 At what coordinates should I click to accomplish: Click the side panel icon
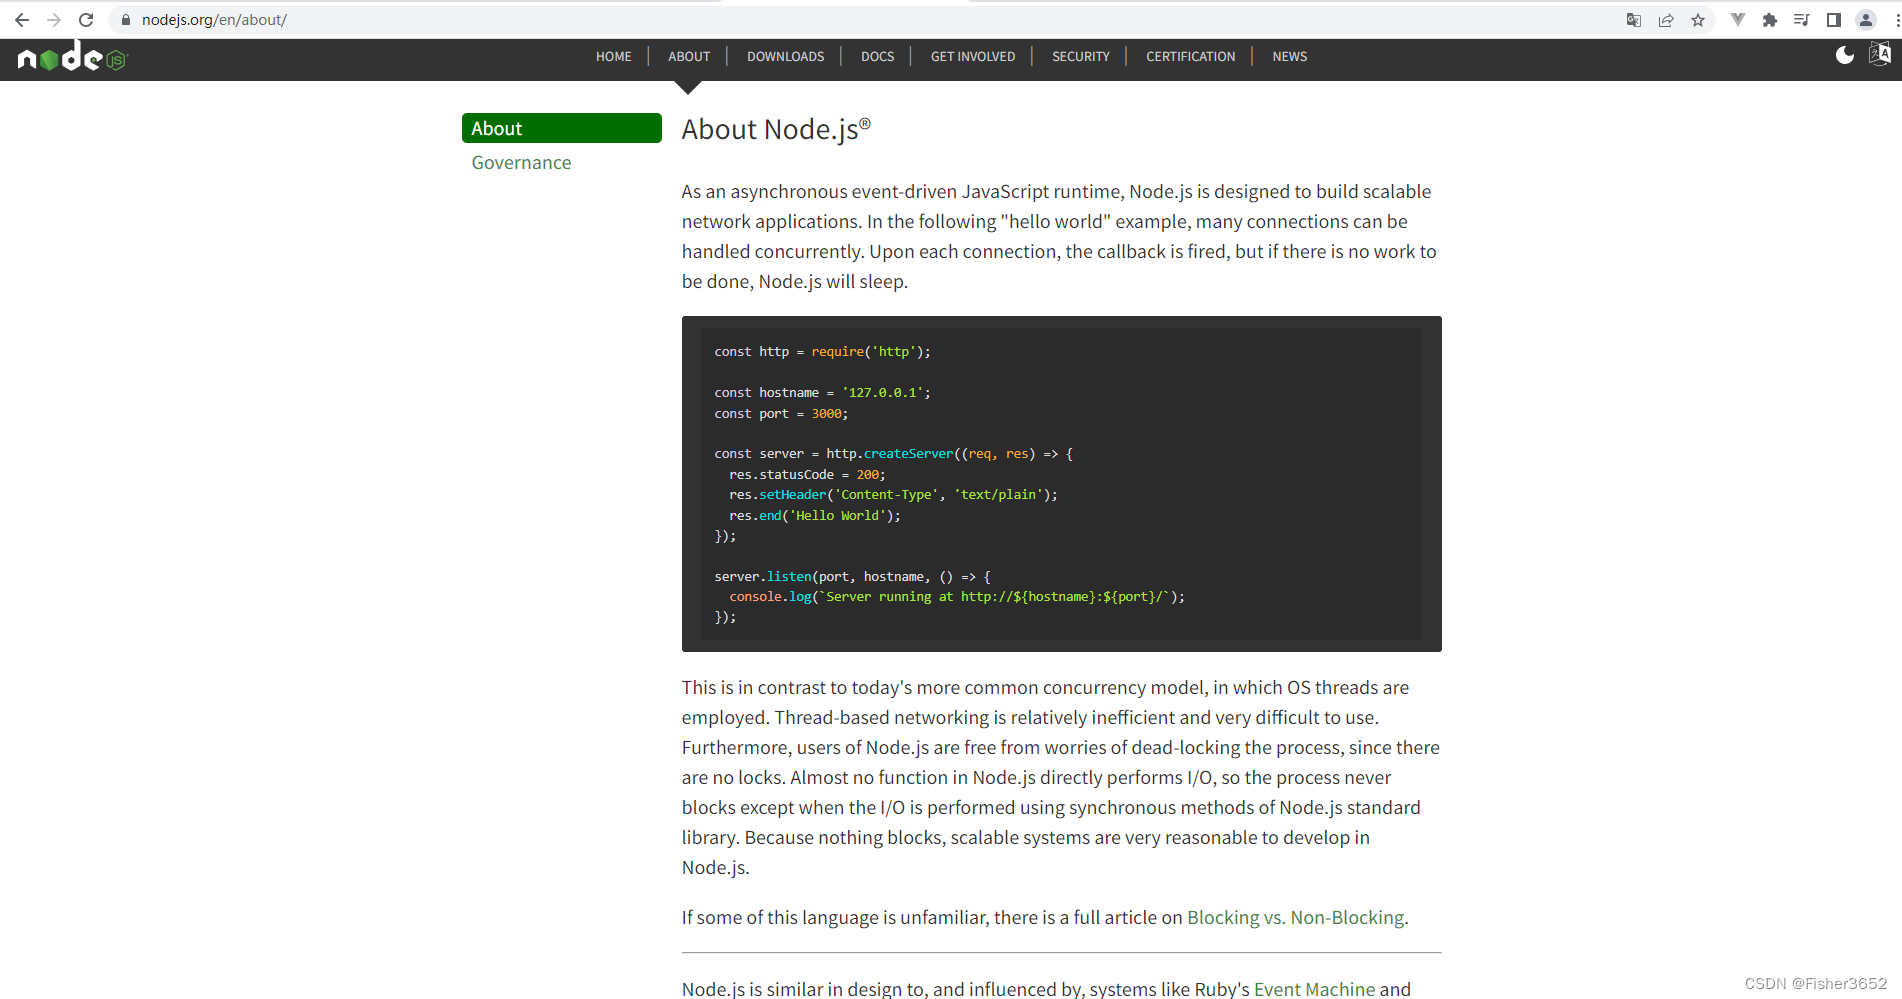point(1834,20)
